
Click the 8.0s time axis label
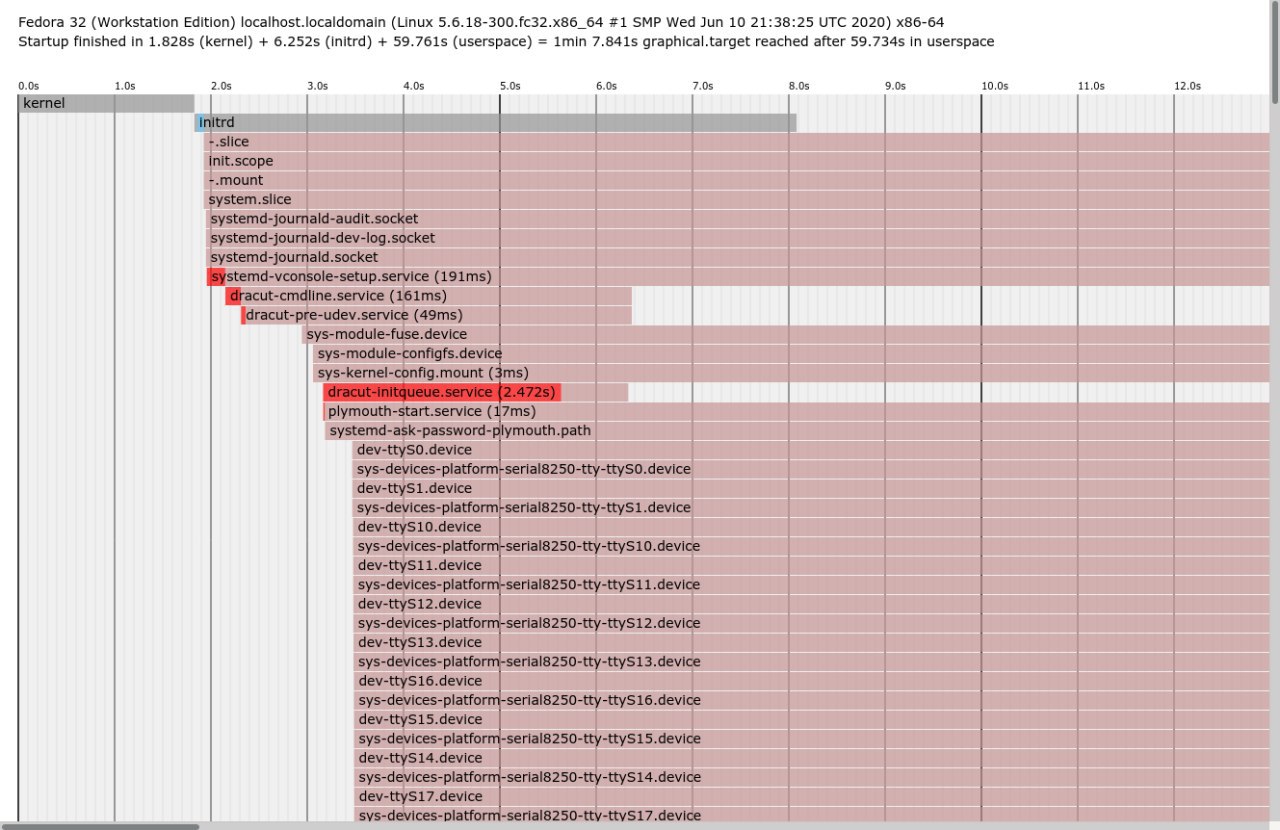pyautogui.click(x=799, y=87)
